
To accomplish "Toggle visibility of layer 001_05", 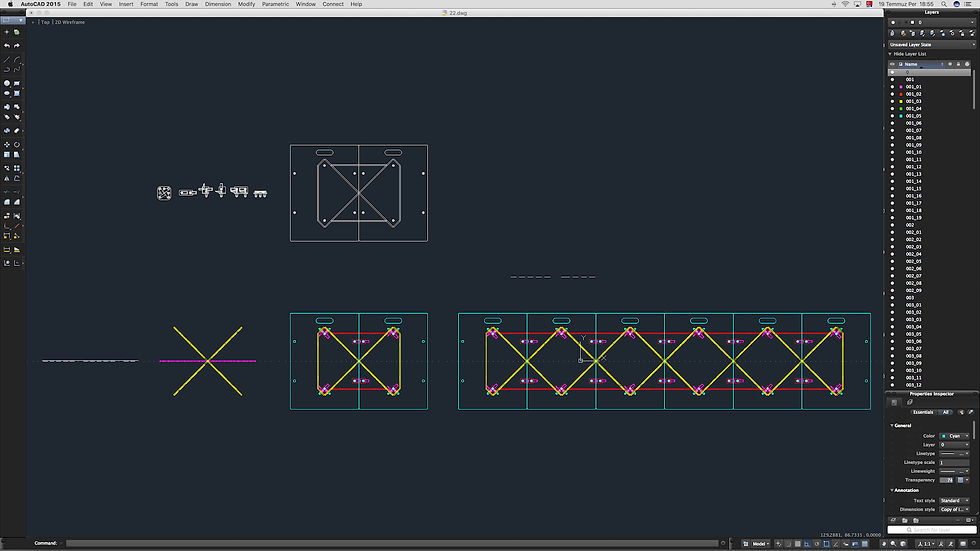I will pos(892,116).
